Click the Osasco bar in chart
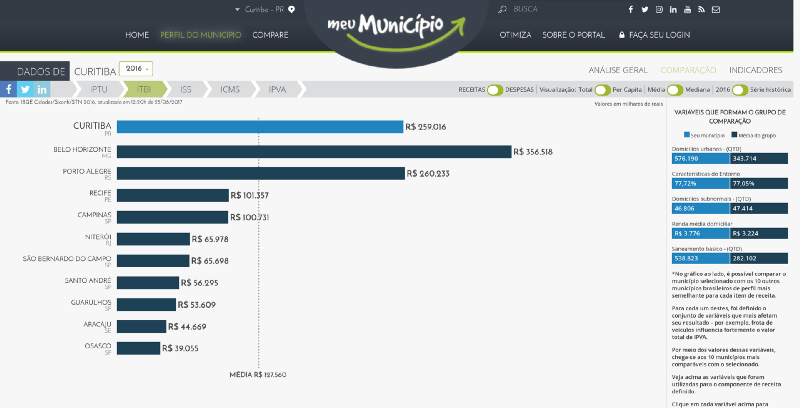The height and width of the screenshot is (408, 800). pos(138,348)
